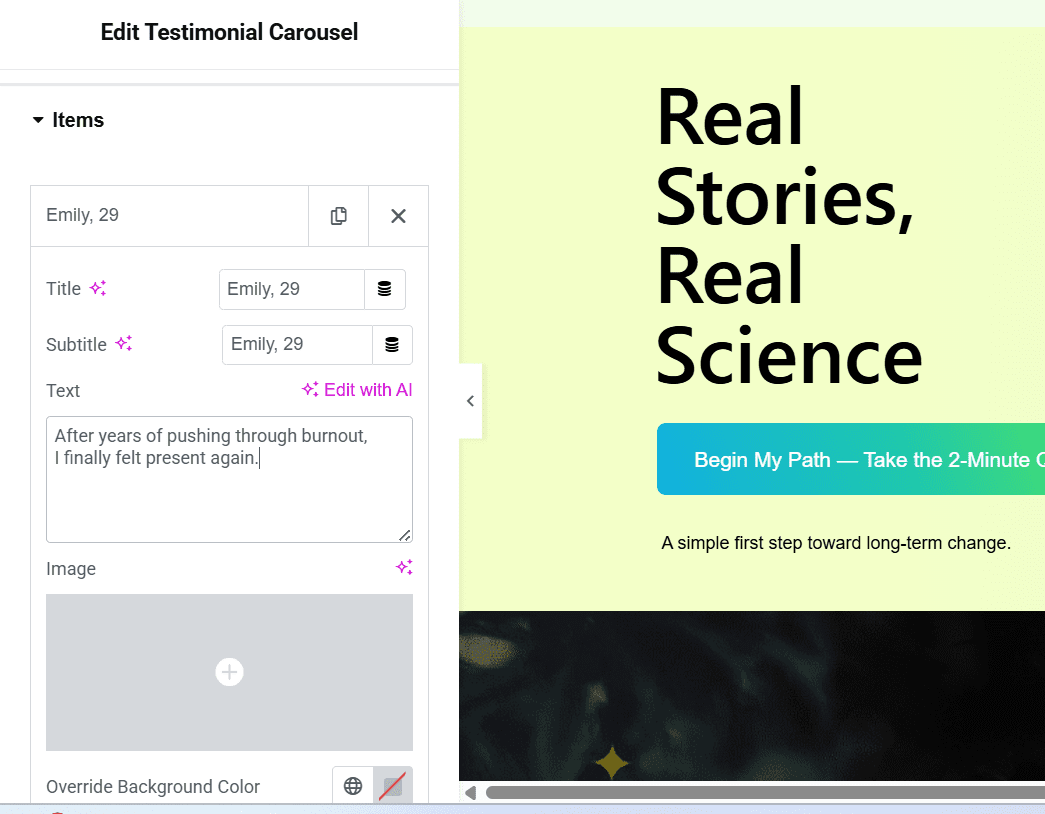Viewport: 1045px width, 814px height.
Task: Collapse the Items section
Action: point(68,120)
